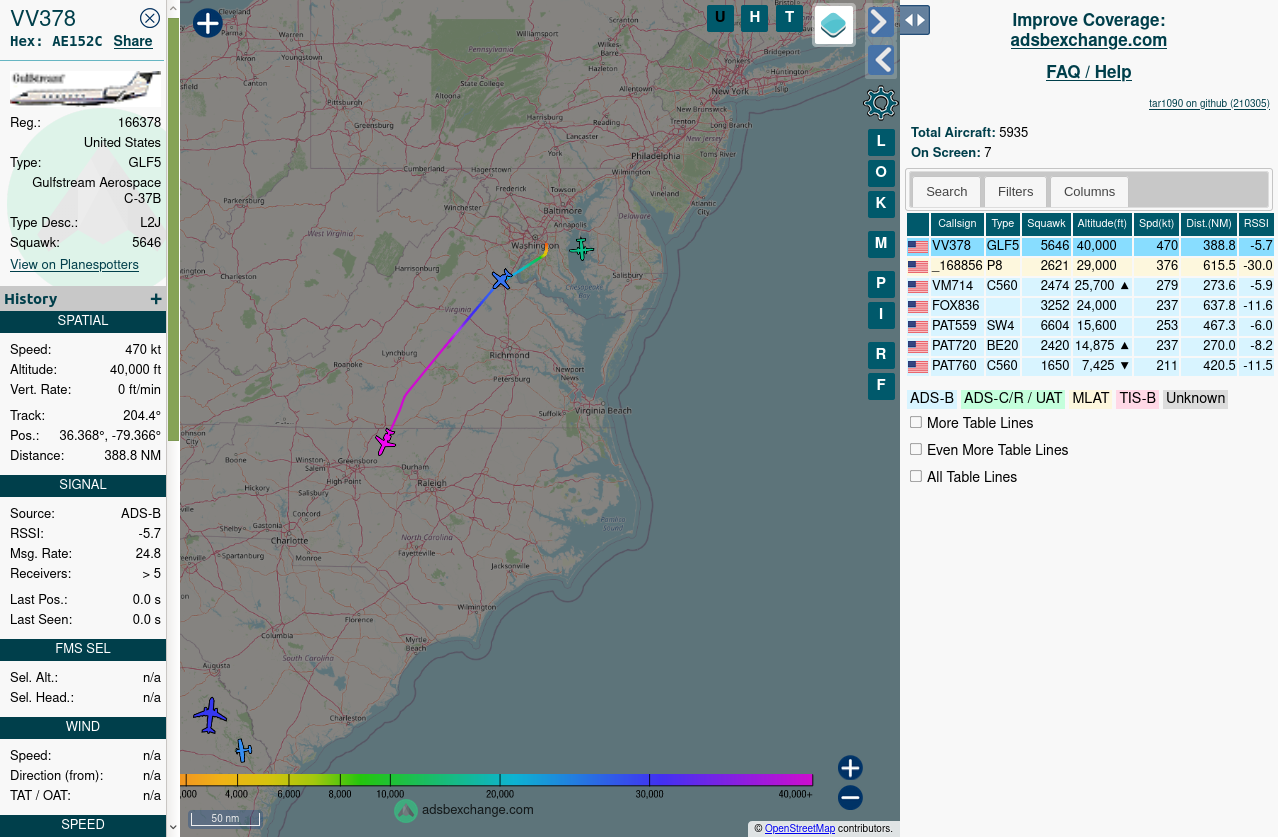This screenshot has height=837, width=1278.
Task: Click the ADS-B legend swatch
Action: pos(932,398)
